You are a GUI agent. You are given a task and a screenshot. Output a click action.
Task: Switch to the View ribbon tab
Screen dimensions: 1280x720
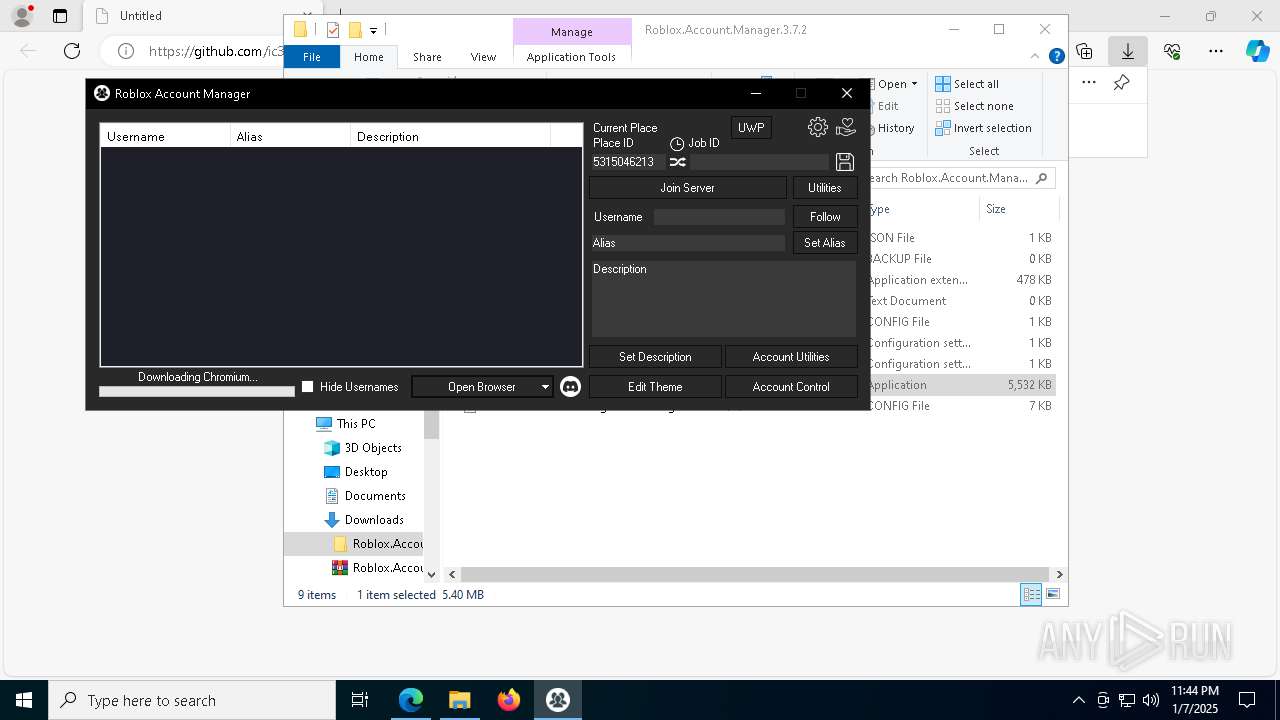point(483,57)
